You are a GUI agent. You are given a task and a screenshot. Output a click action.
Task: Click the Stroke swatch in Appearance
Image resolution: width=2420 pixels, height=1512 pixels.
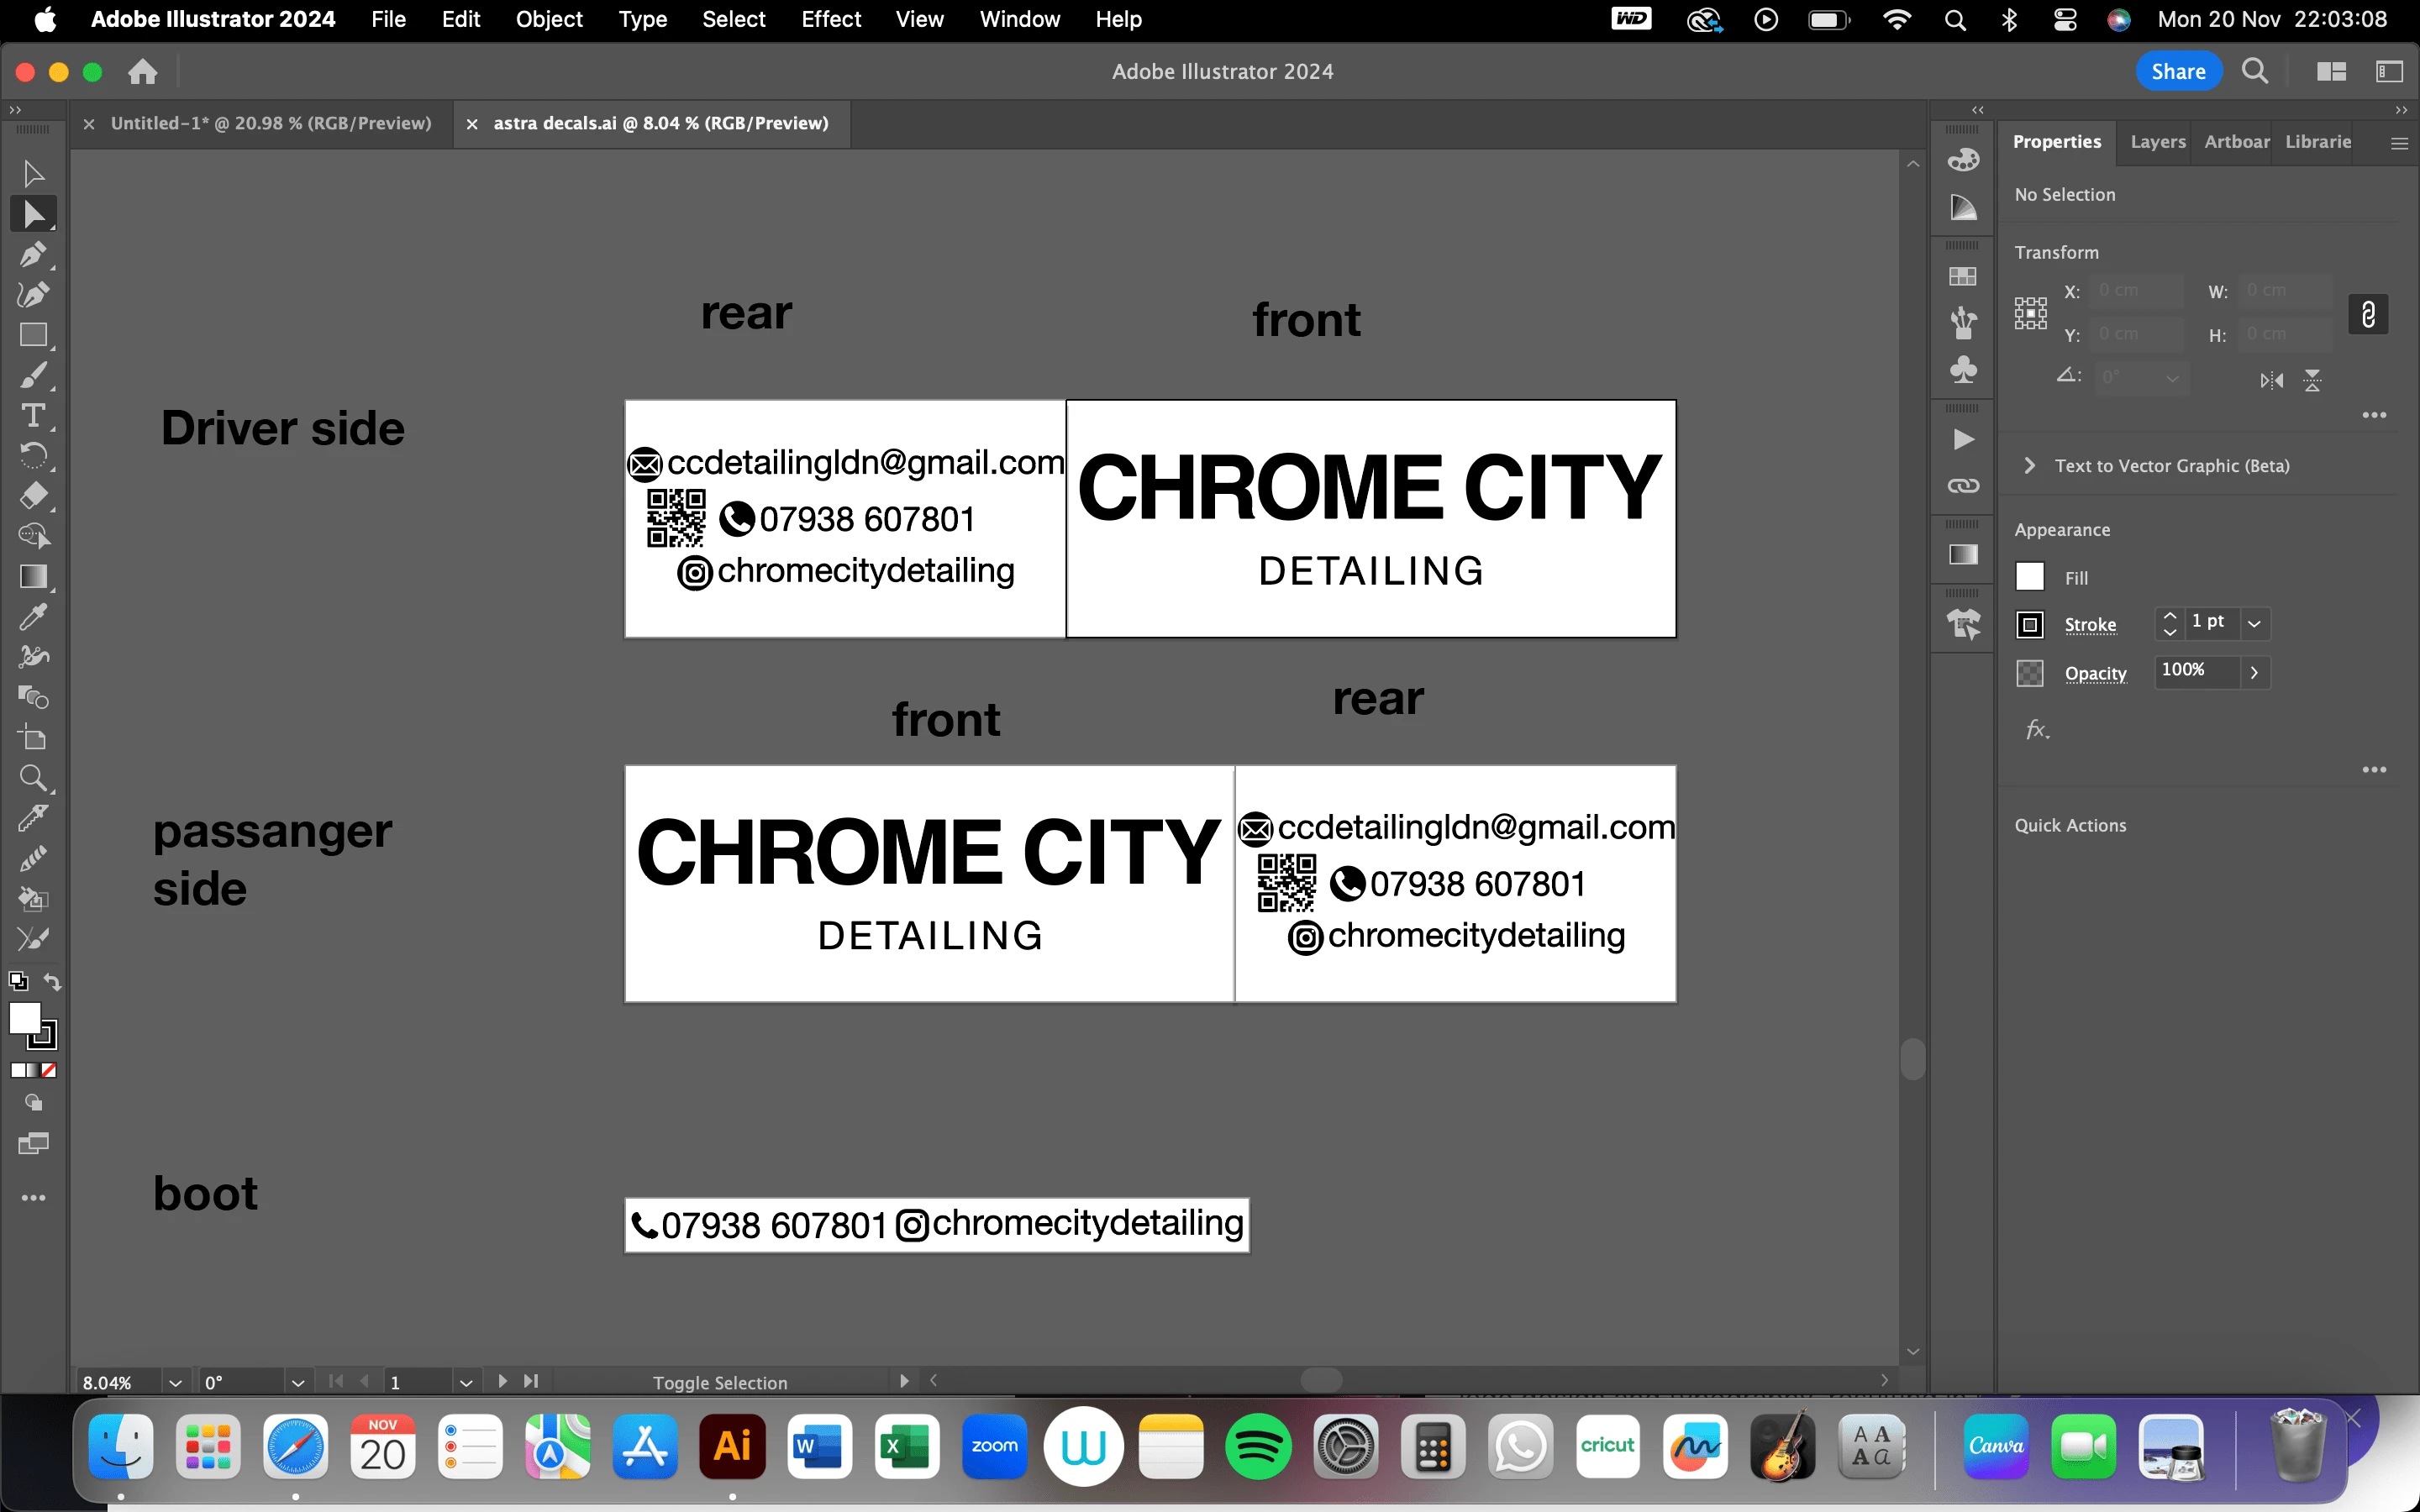point(2029,625)
